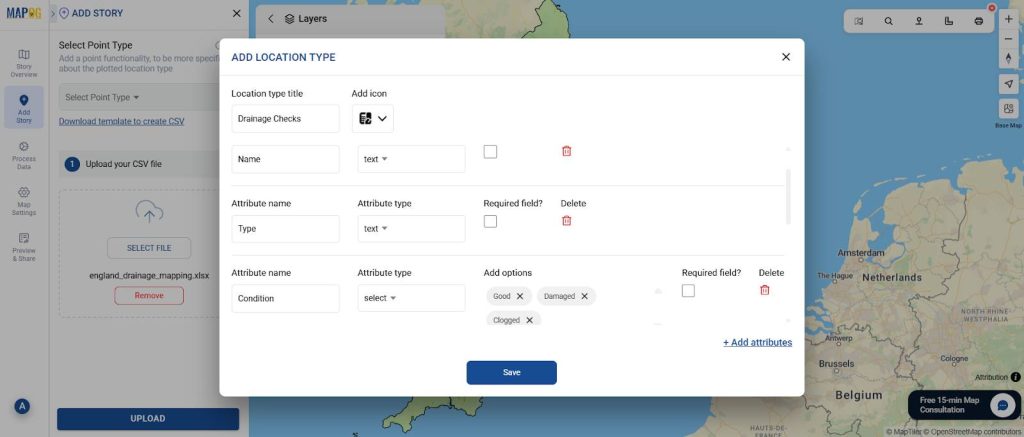Click the Location type title field
Viewport: 1024px width, 437px height.
click(285, 119)
